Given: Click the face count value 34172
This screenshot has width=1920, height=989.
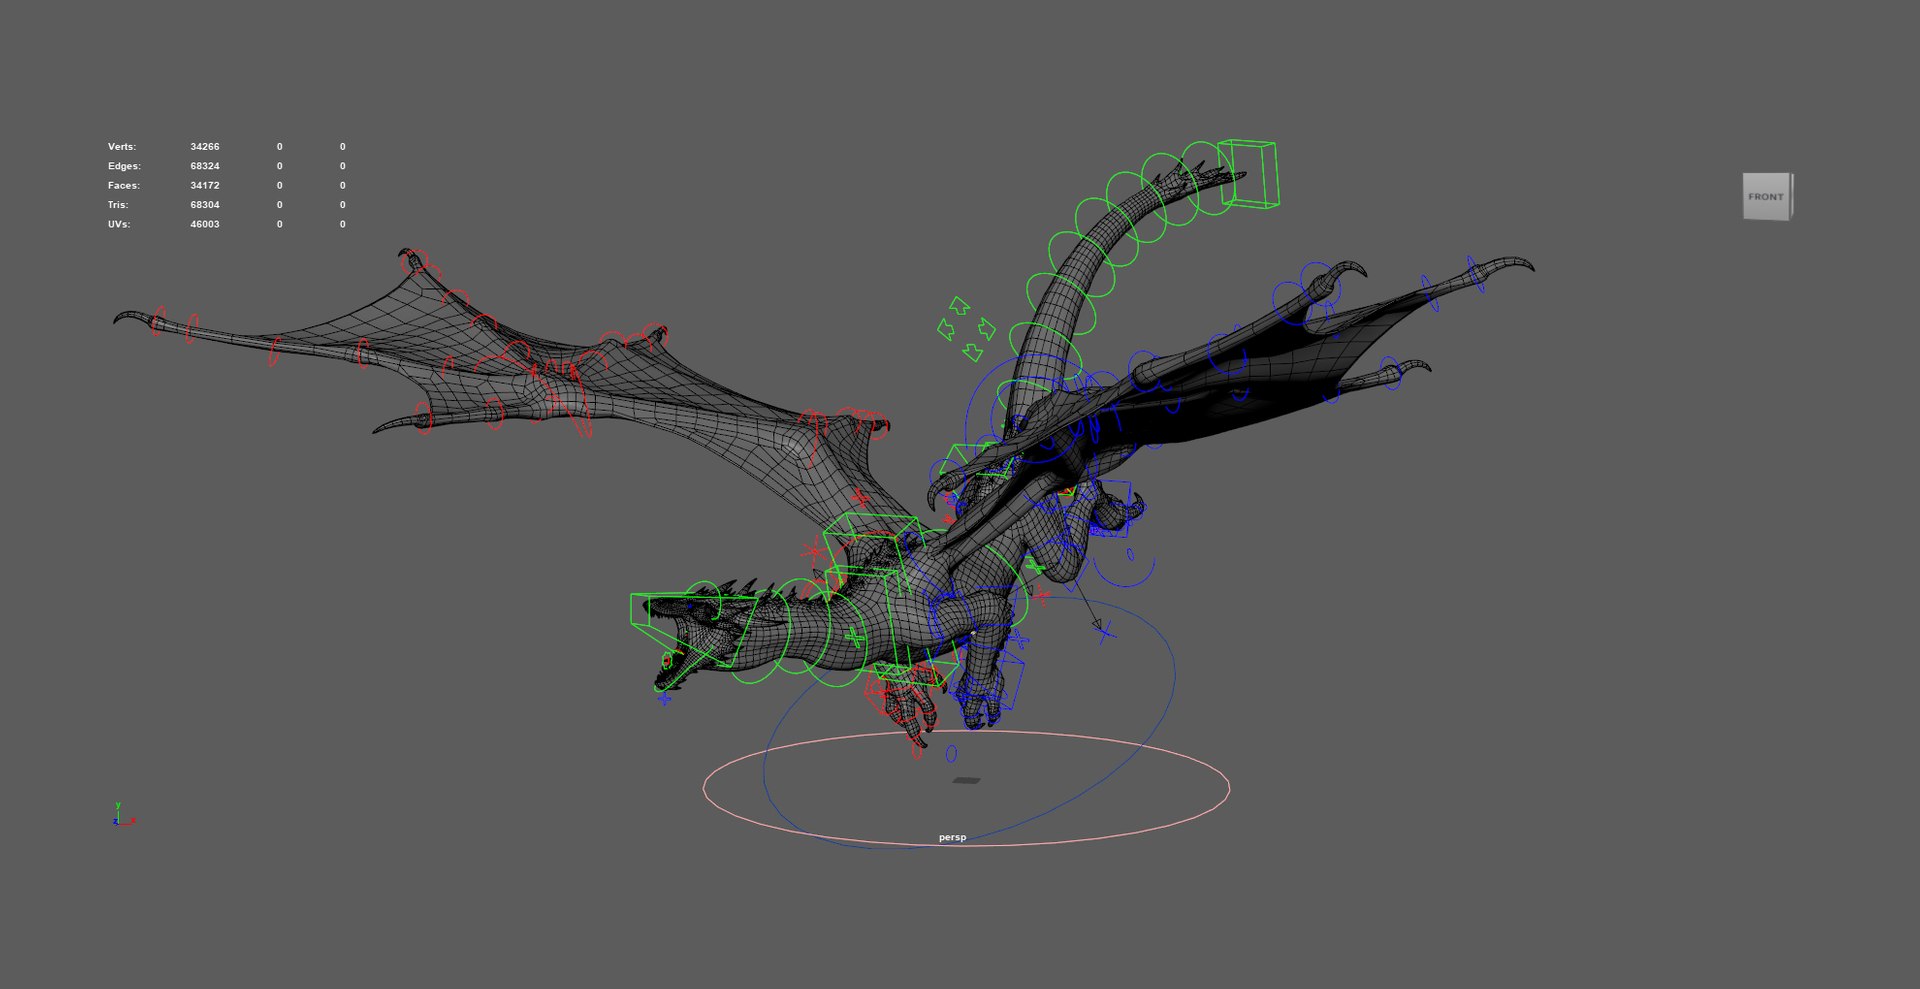Looking at the screenshot, I should tap(205, 185).
